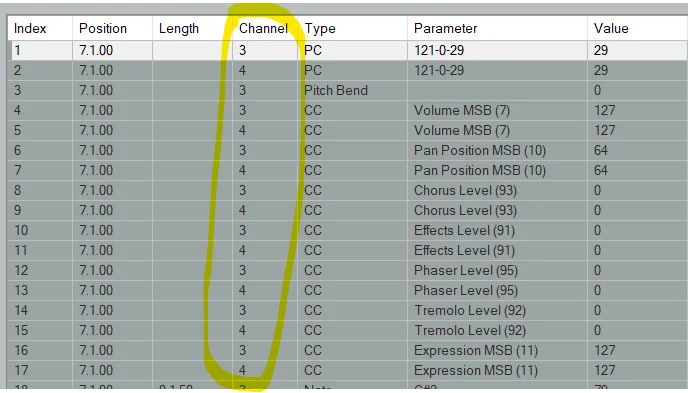The image size is (688, 393).
Task: Click Tremolo Level (92) in row 15
Action: point(497,330)
